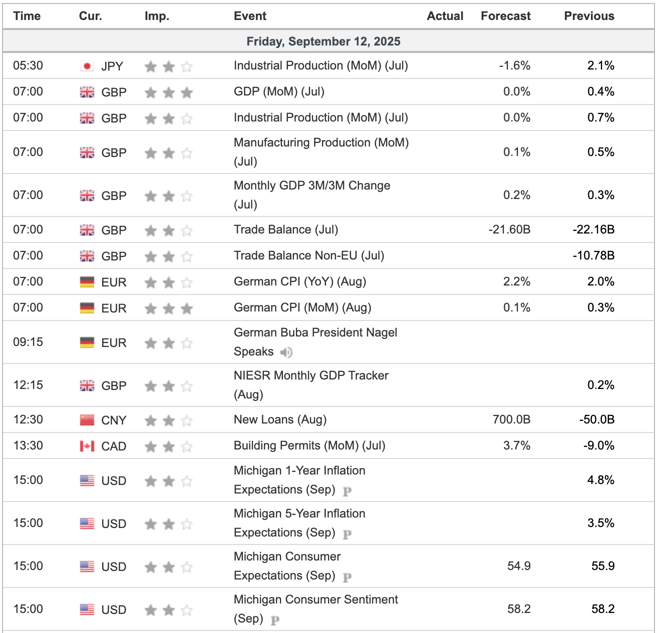658x633 pixels.
Task: Open the Industrial Production (MoM) JPY event
Action: (321, 66)
